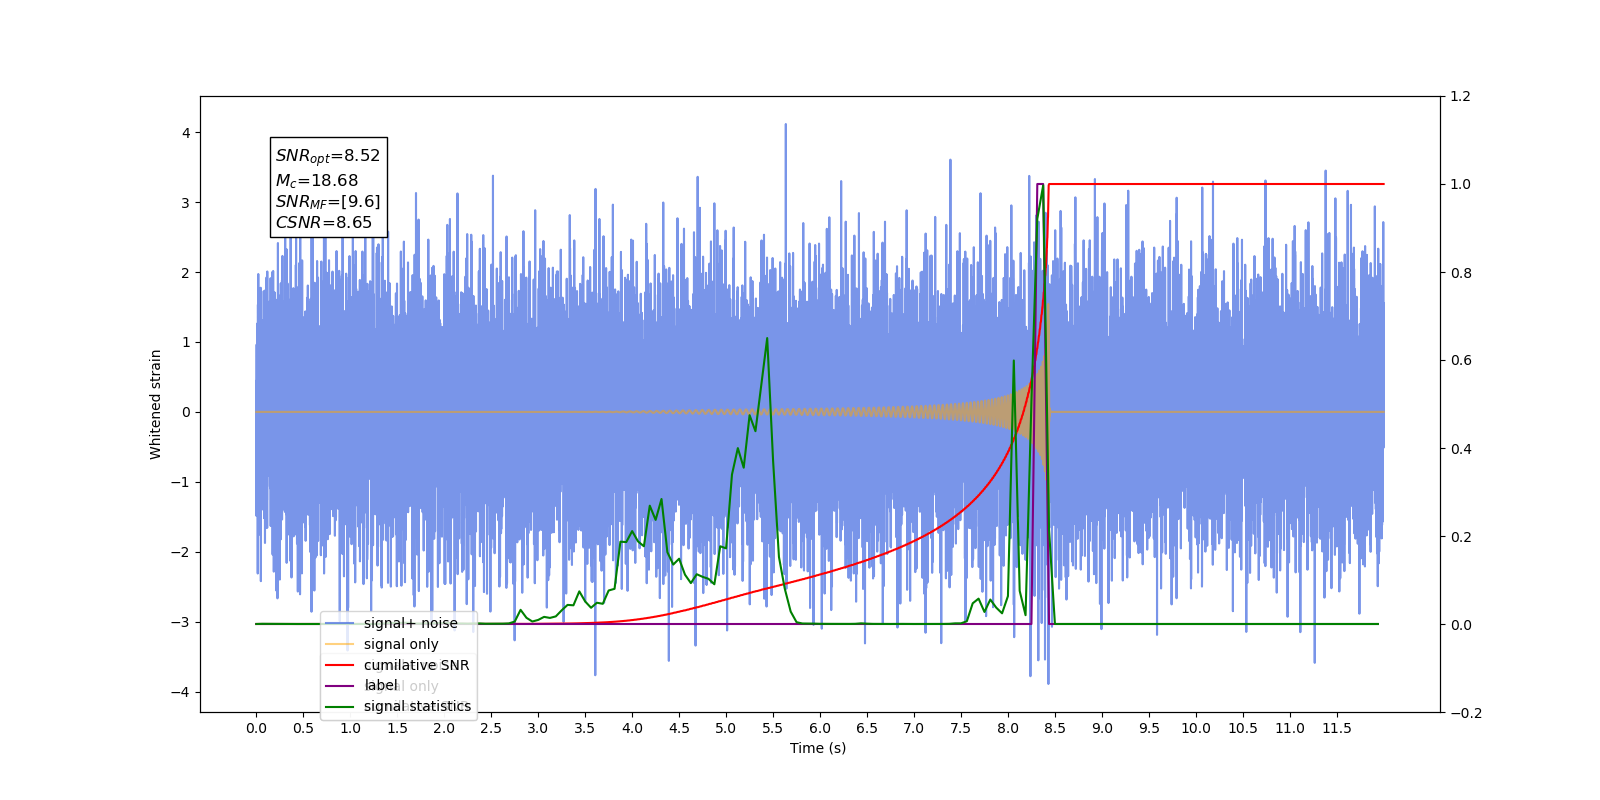Image resolution: width=1600 pixels, height=800 pixels.
Task: Click the 10.5 tick on the time axis
Action: point(1243,728)
